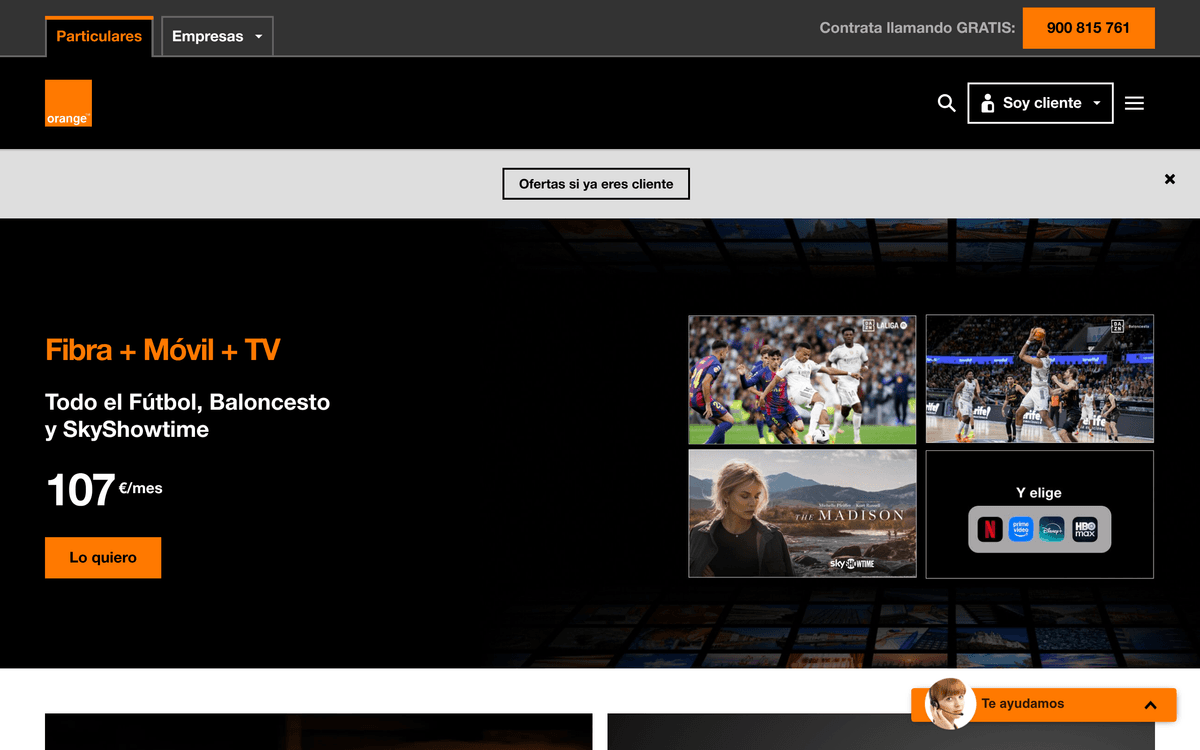The height and width of the screenshot is (750, 1200).
Task: Click Ofertas si ya eres cliente
Action: pyautogui.click(x=596, y=184)
